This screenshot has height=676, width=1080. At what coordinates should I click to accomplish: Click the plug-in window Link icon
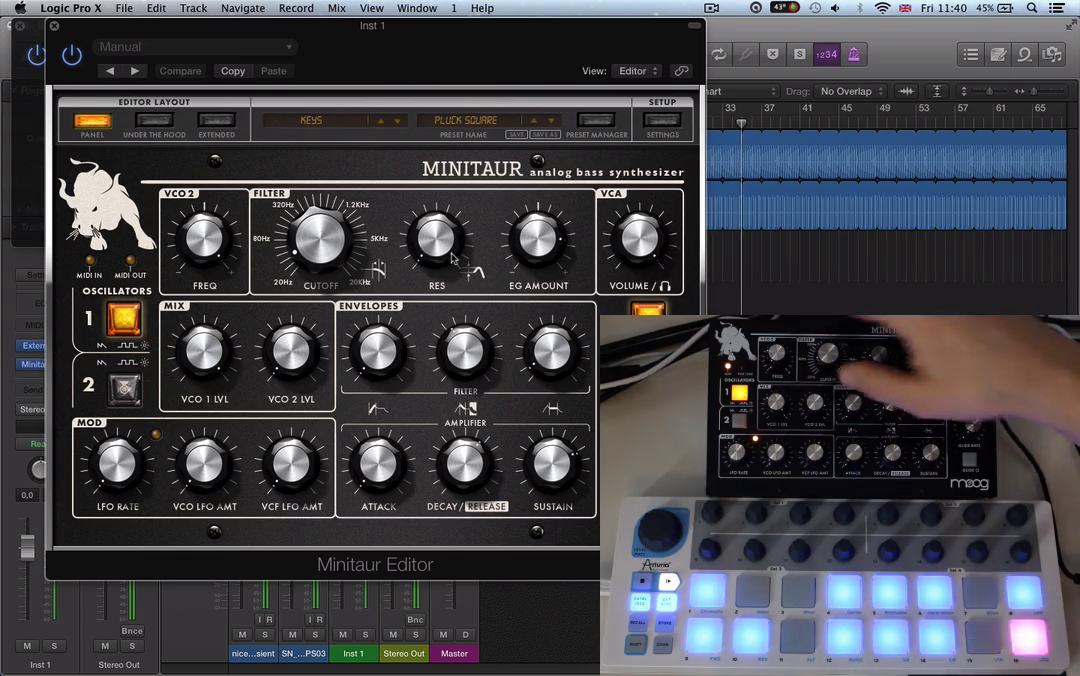pos(681,71)
